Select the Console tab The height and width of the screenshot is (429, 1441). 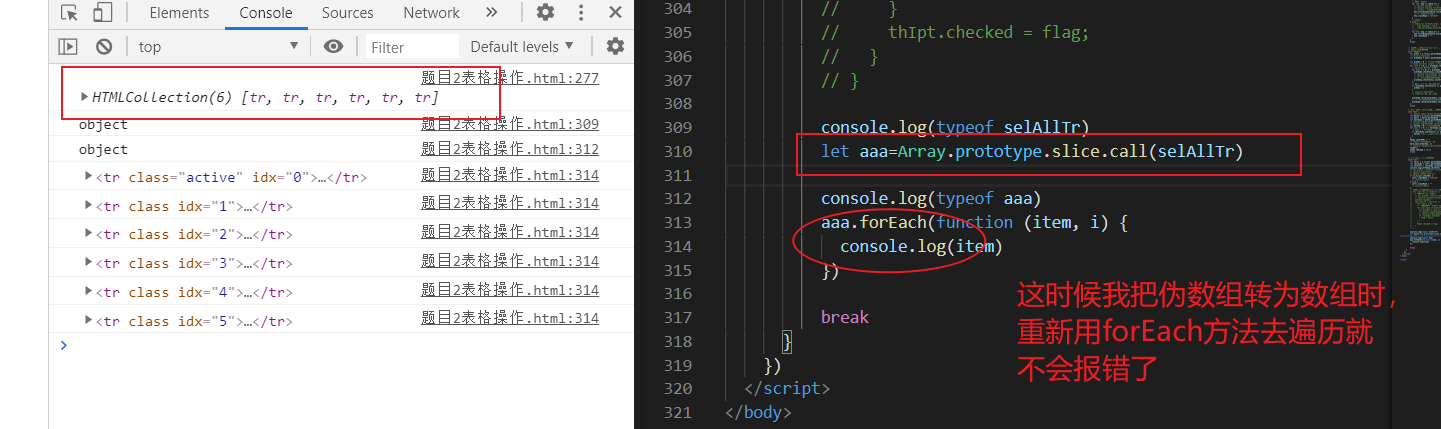[x=266, y=13]
